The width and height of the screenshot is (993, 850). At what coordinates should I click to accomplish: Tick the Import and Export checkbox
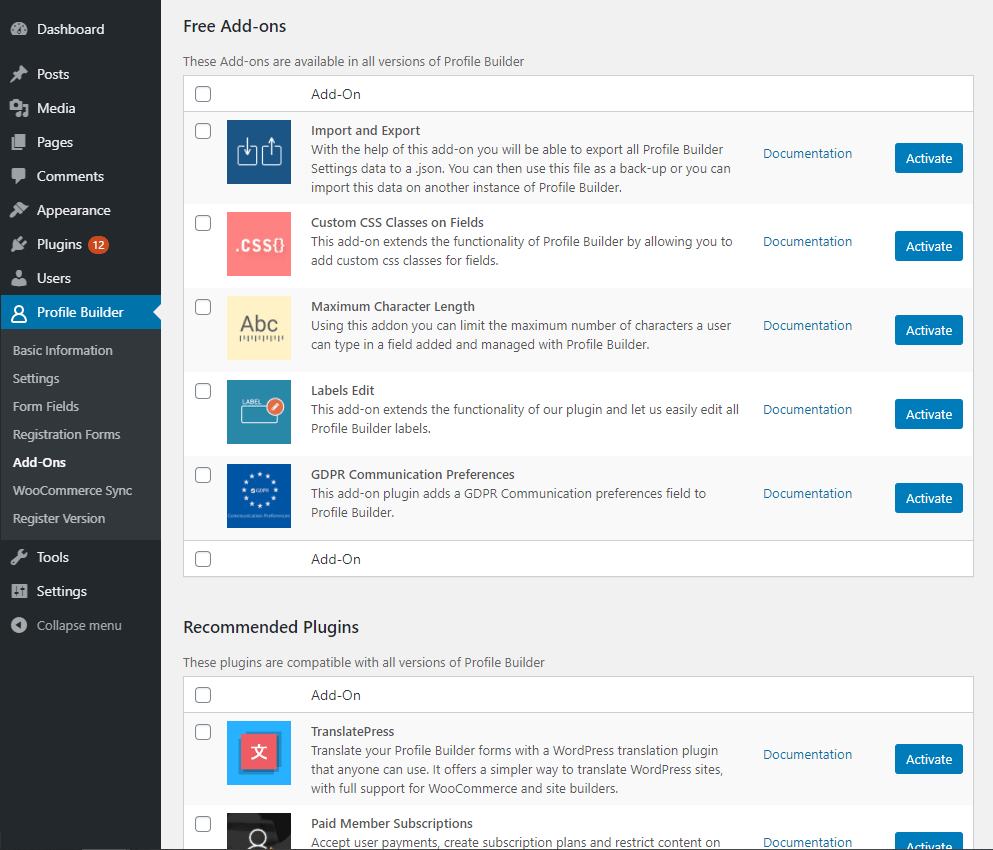click(x=203, y=131)
